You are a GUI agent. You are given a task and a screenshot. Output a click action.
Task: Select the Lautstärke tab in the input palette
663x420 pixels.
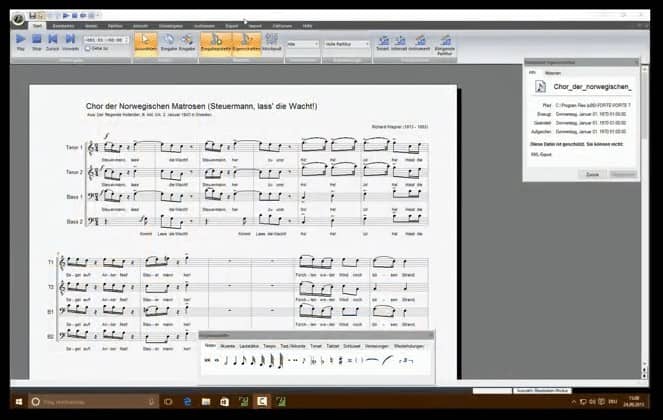(x=249, y=346)
